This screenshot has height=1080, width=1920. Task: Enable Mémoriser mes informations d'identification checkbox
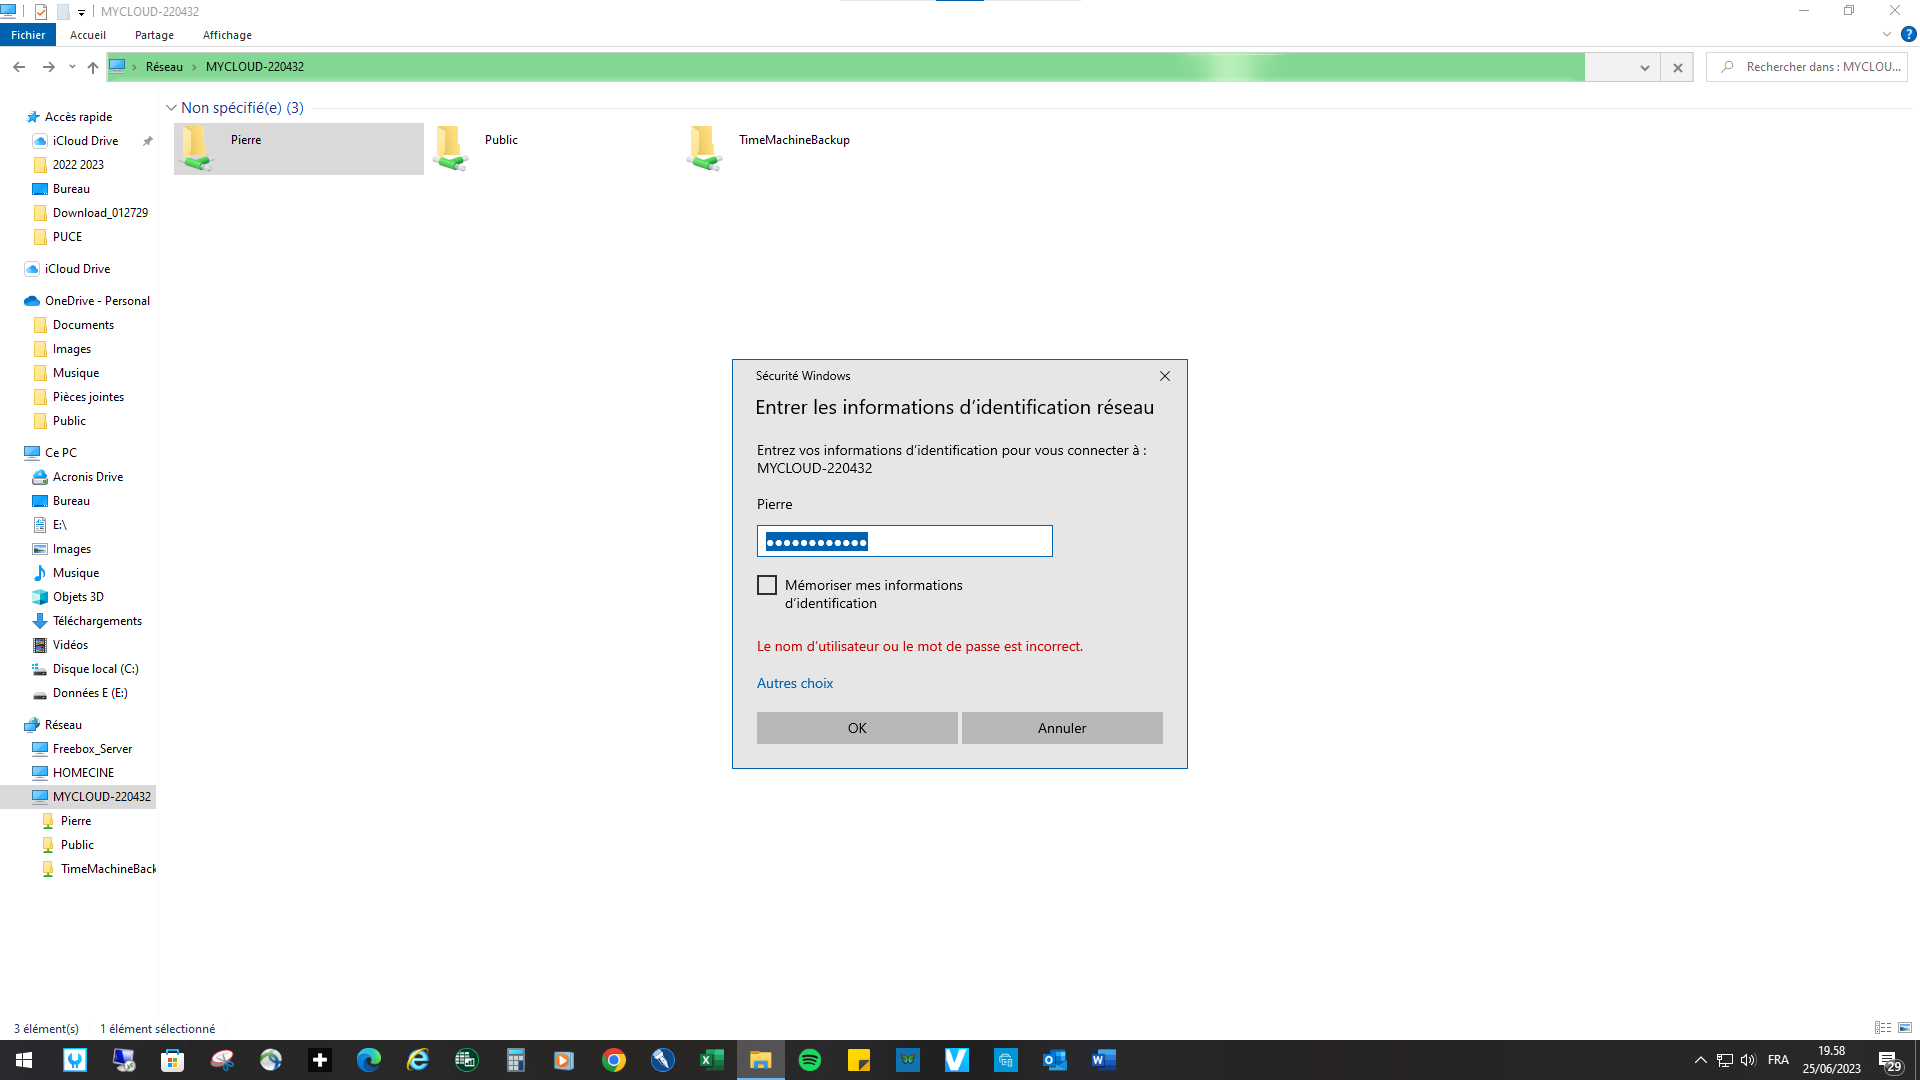[x=767, y=585]
